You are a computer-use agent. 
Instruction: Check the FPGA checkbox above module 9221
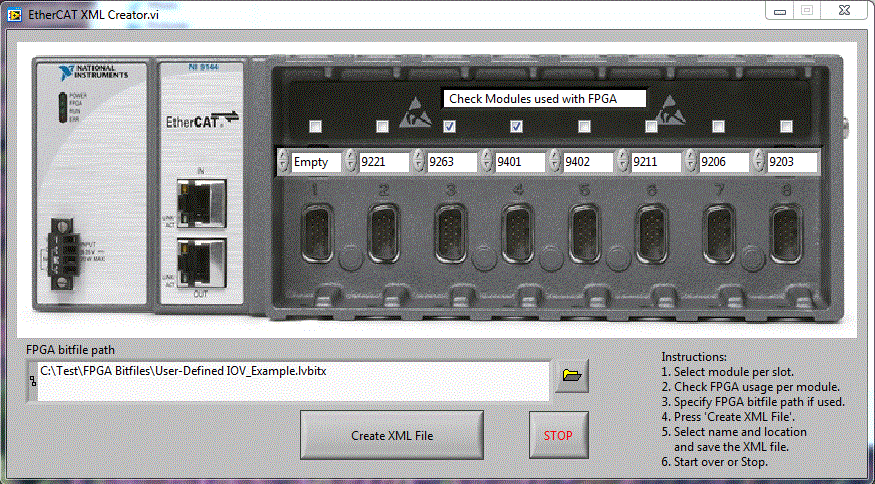click(x=382, y=127)
